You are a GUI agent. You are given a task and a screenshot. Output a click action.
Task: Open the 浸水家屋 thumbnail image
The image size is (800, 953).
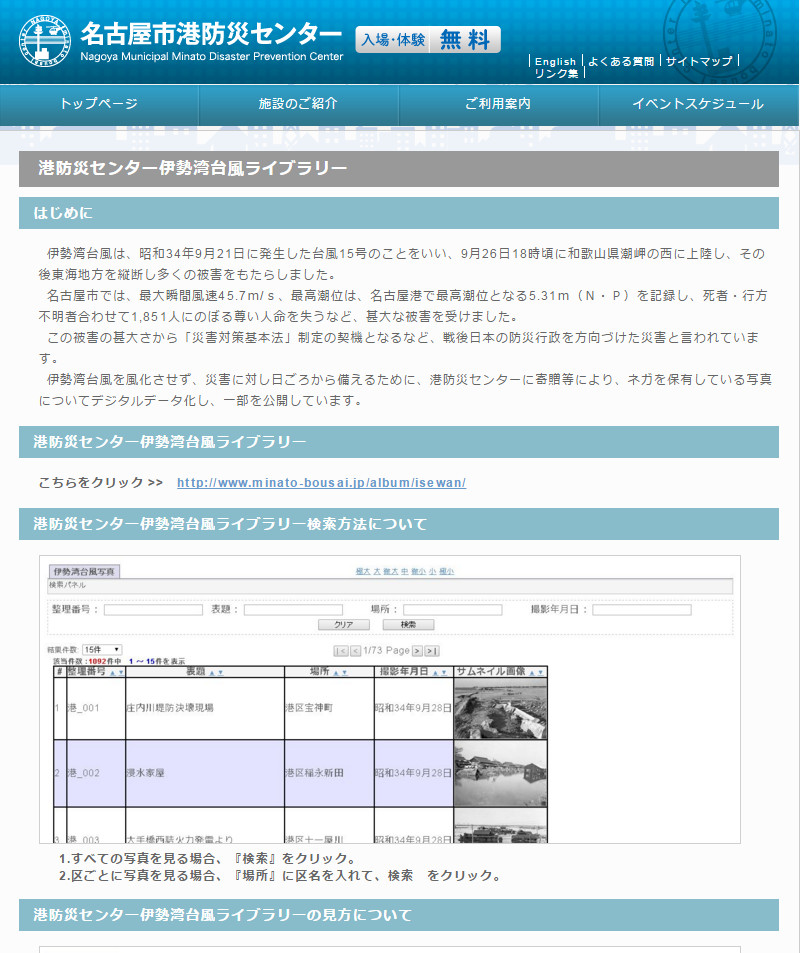(x=500, y=774)
